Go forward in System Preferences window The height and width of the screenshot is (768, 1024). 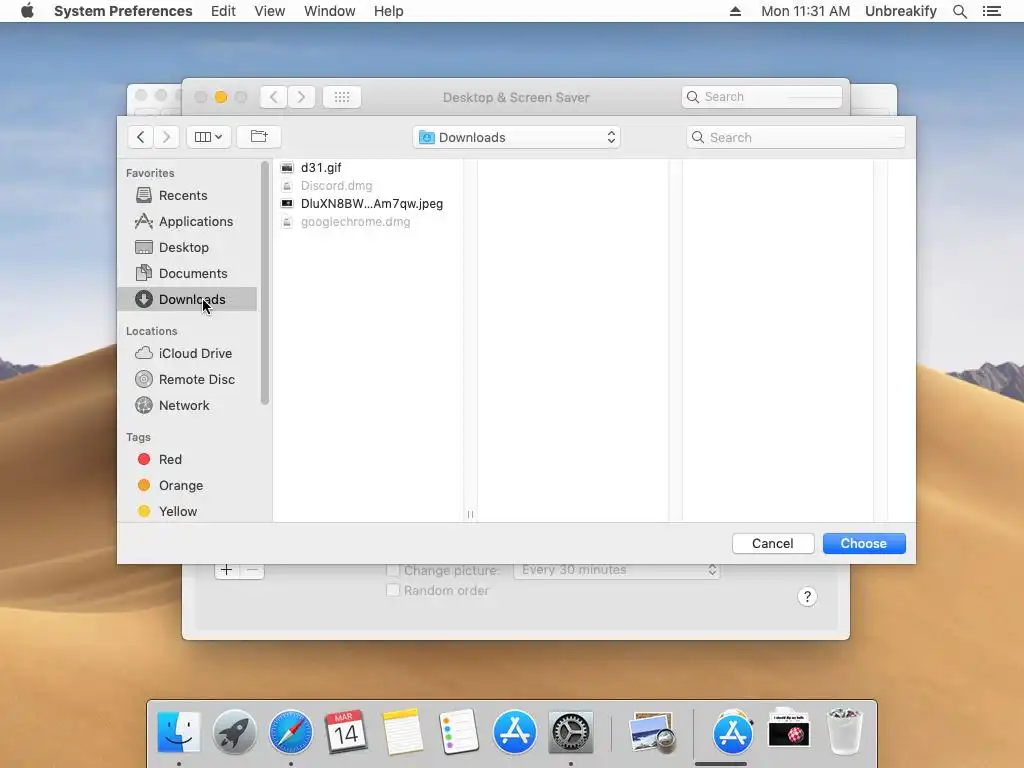(x=301, y=97)
